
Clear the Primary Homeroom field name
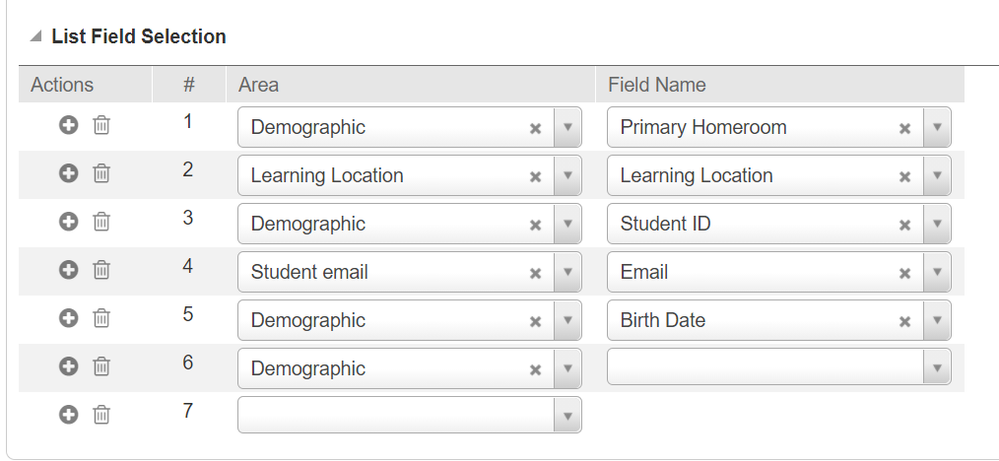pos(904,128)
